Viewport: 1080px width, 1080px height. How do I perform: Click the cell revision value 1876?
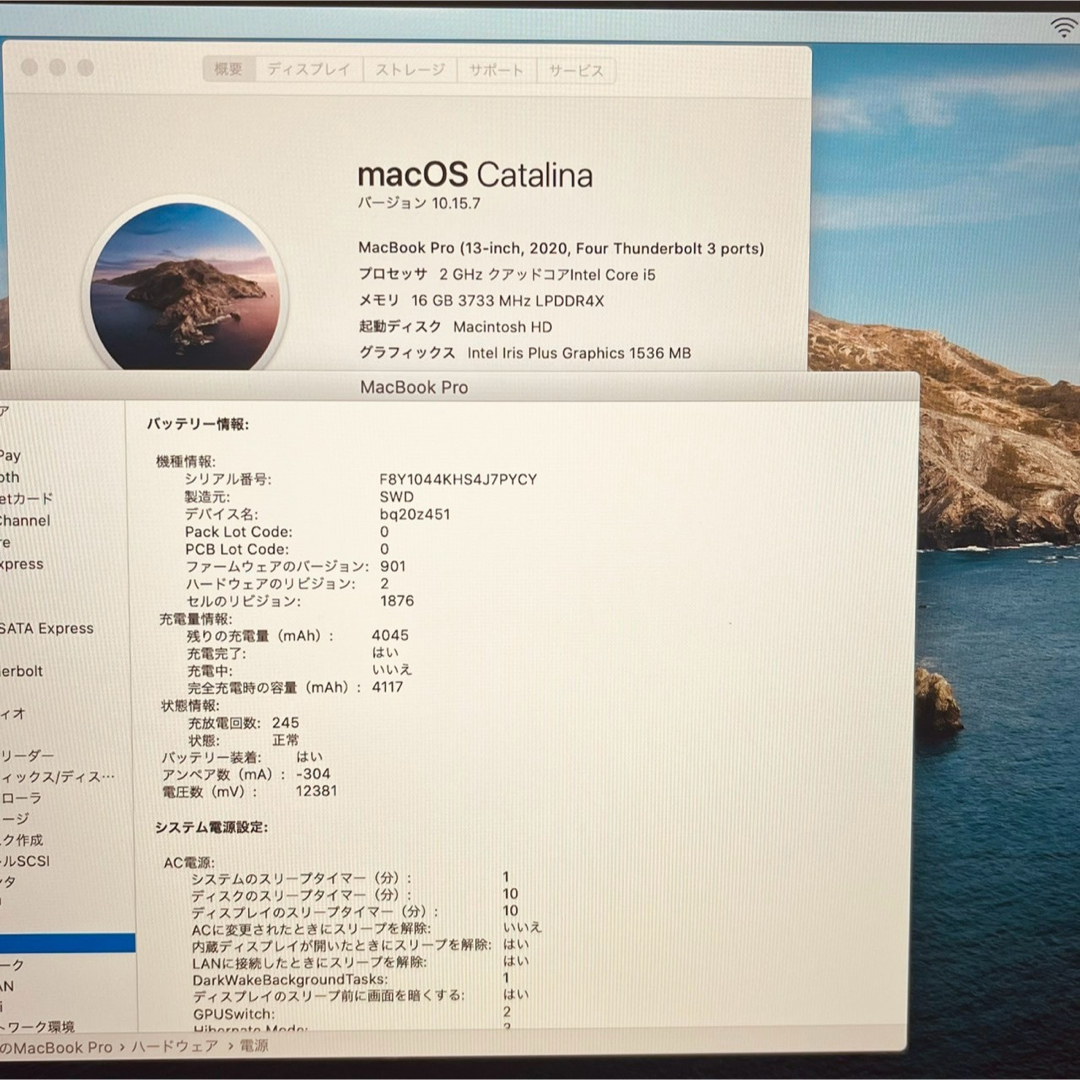pyautogui.click(x=397, y=601)
